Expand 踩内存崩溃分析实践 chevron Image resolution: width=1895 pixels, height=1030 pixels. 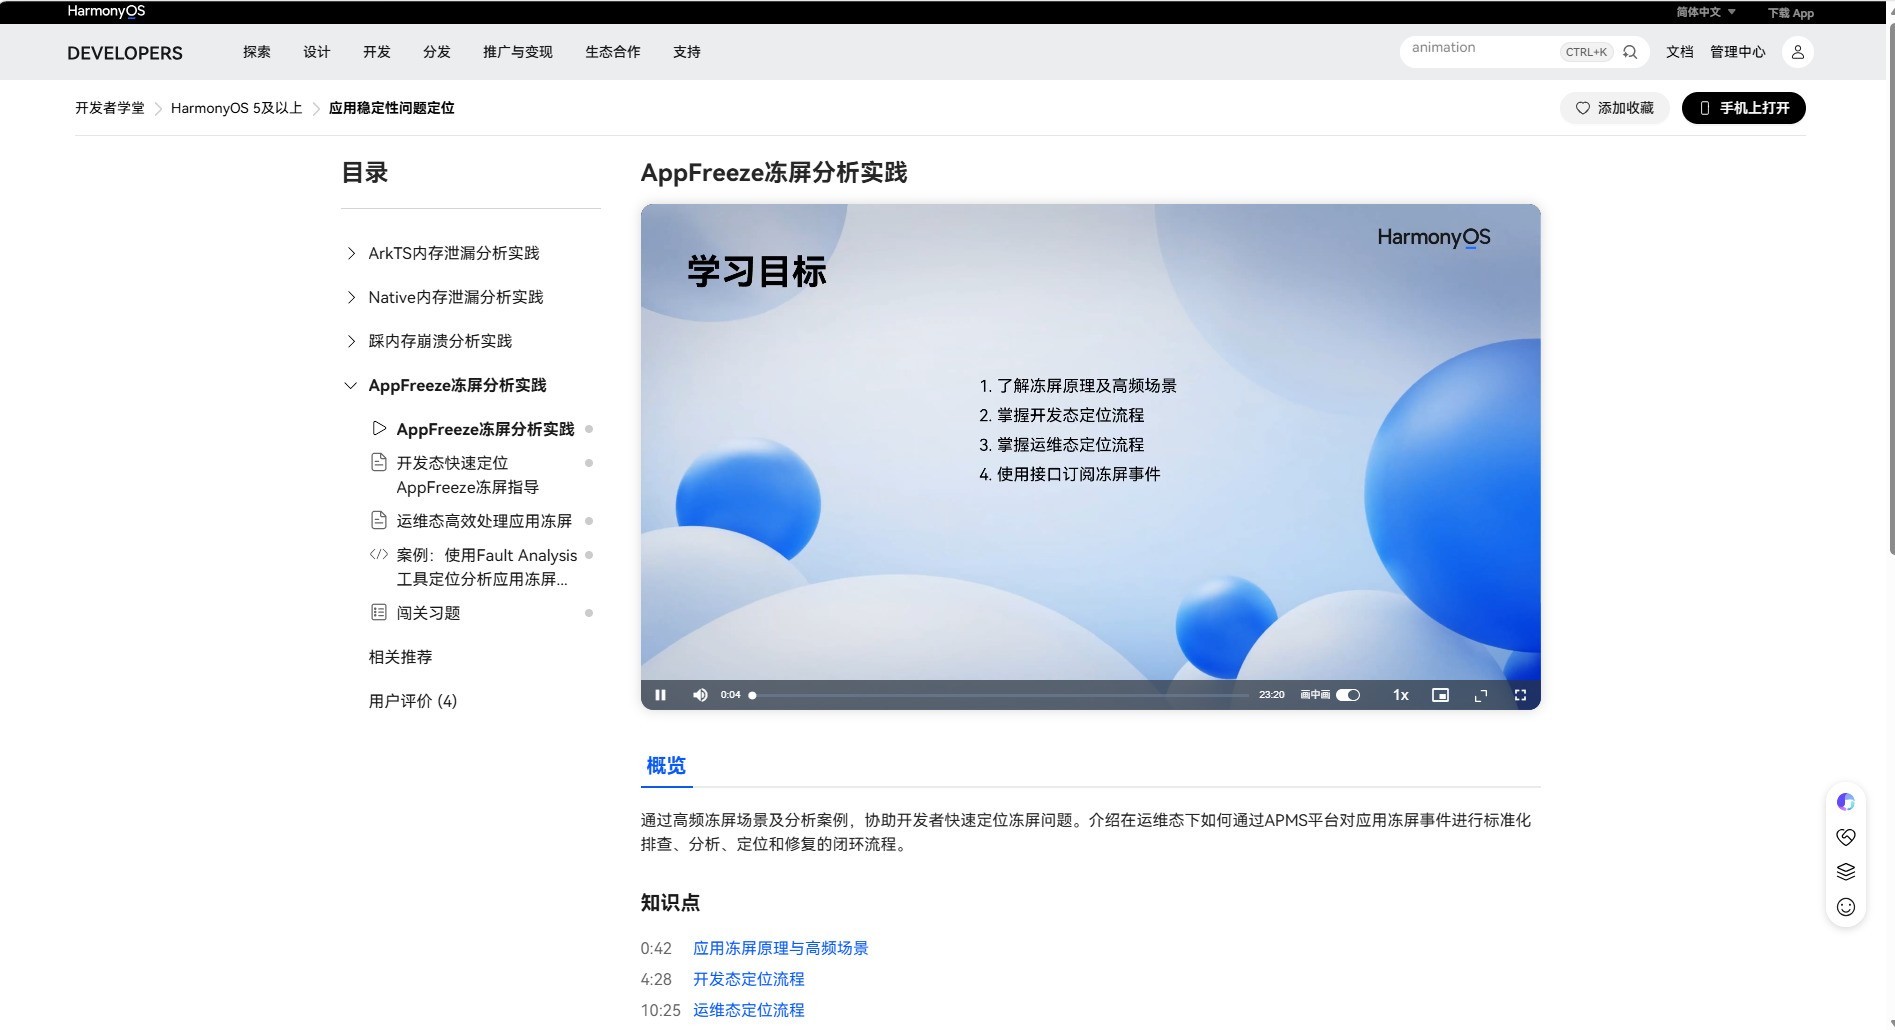pos(351,341)
